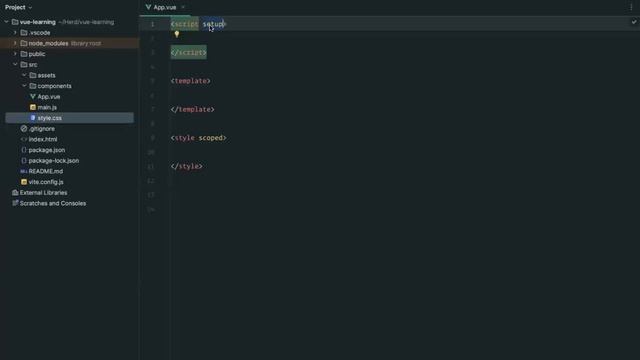This screenshot has height=360, width=640.
Task: Click the word "script" in the <script setup> tag
Action: 186,24
